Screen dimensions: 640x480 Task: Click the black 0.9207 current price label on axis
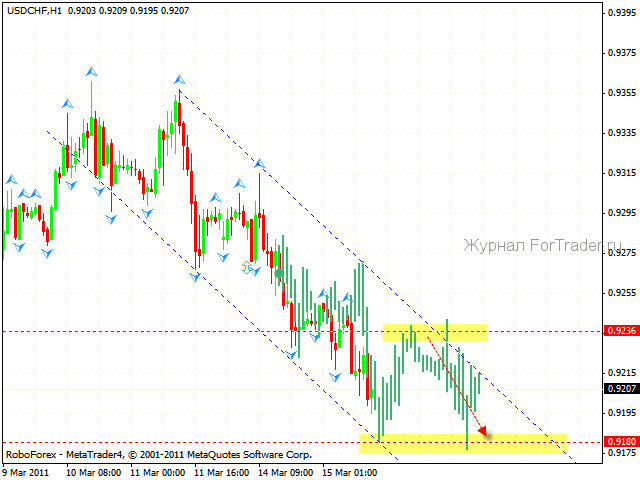pos(621,389)
